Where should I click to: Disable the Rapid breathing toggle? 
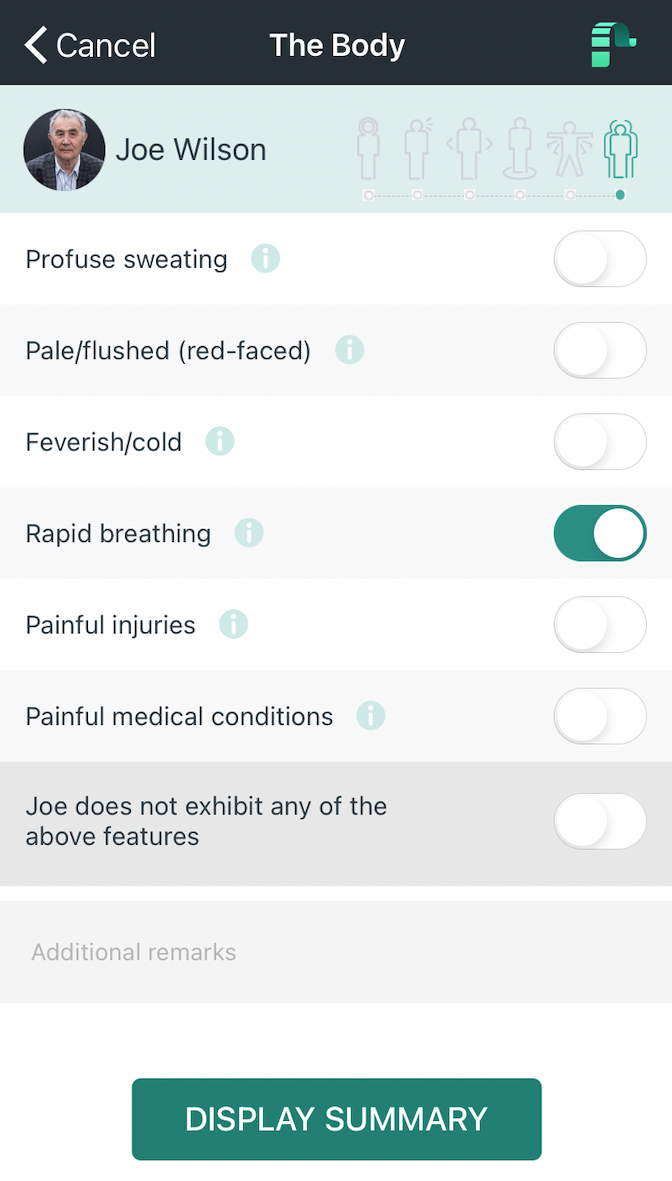600,533
